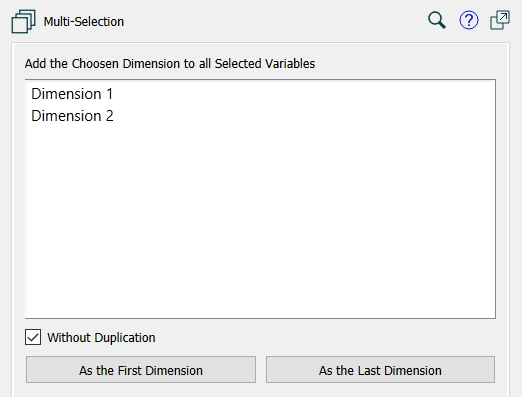Click the As the Last Dimension button
The image size is (522, 397).
[380, 370]
